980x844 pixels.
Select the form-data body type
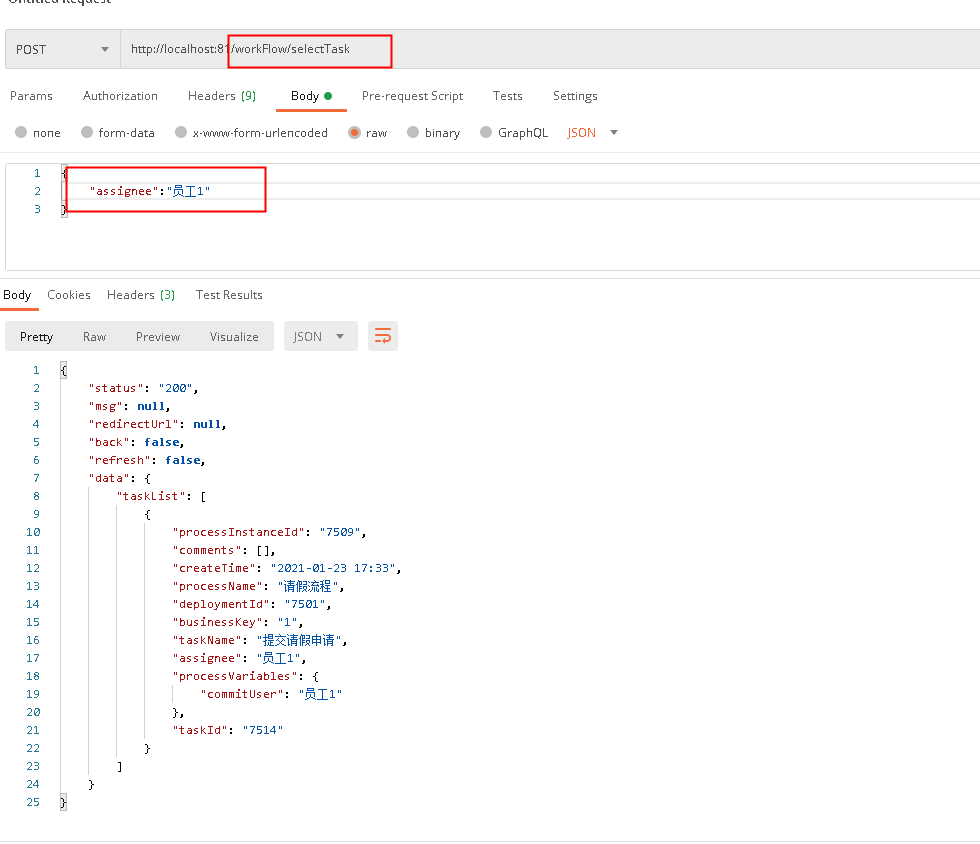point(118,133)
